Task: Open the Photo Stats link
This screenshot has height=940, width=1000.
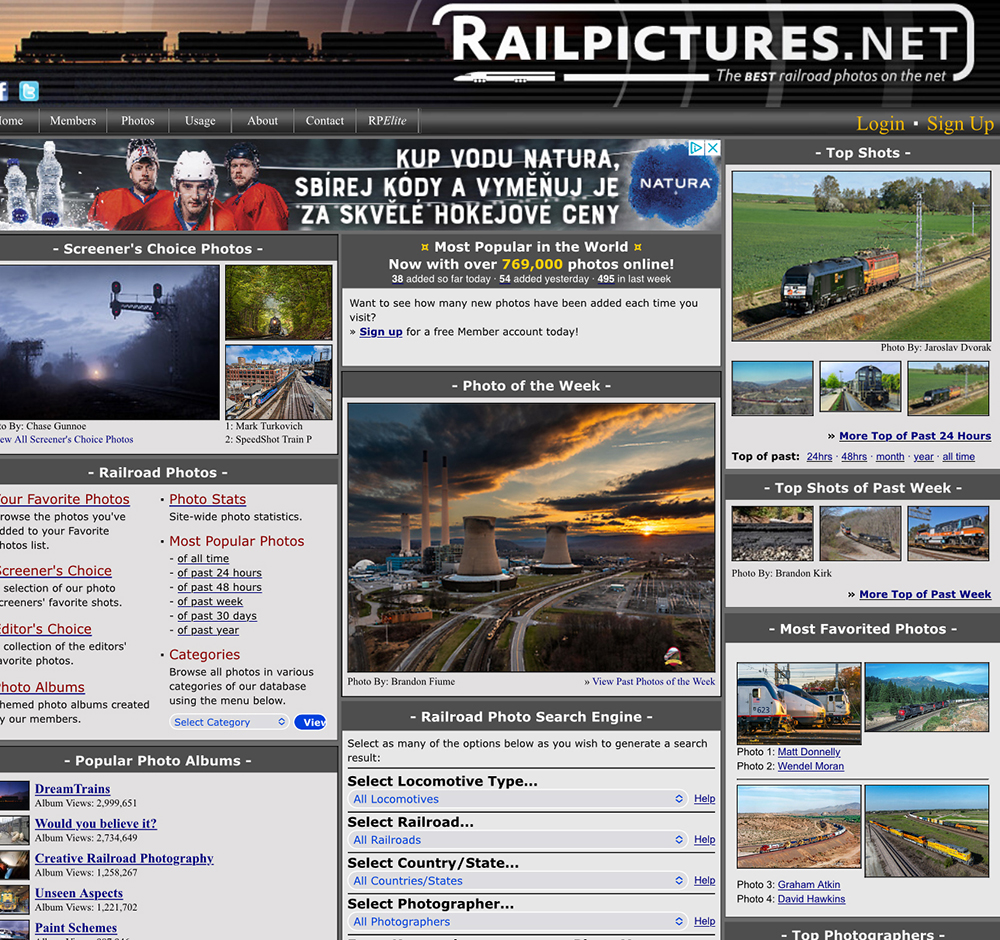Action: pyautogui.click(x=208, y=499)
